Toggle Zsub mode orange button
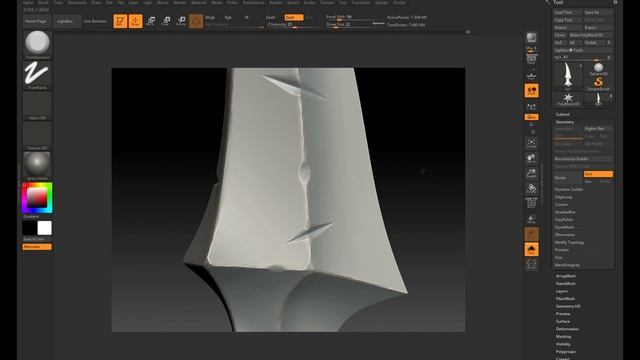 (x=294, y=18)
